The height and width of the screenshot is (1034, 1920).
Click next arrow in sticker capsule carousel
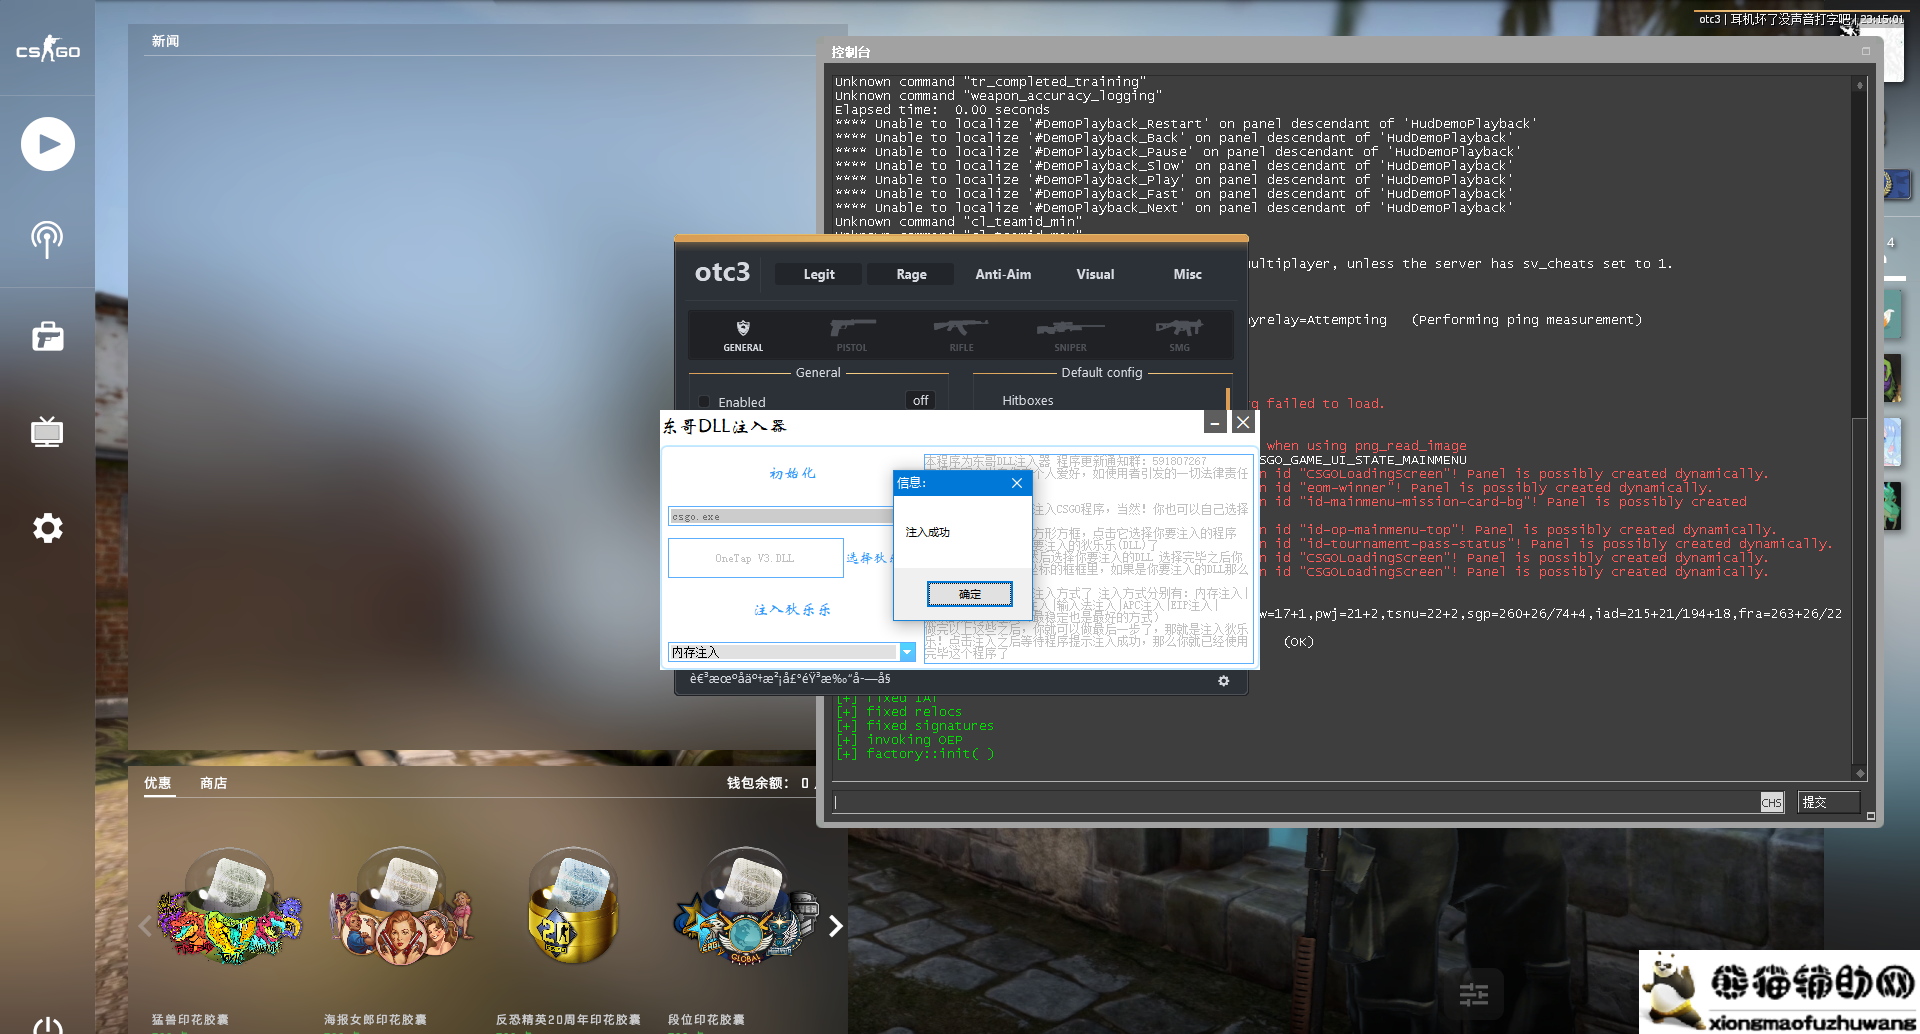(836, 927)
